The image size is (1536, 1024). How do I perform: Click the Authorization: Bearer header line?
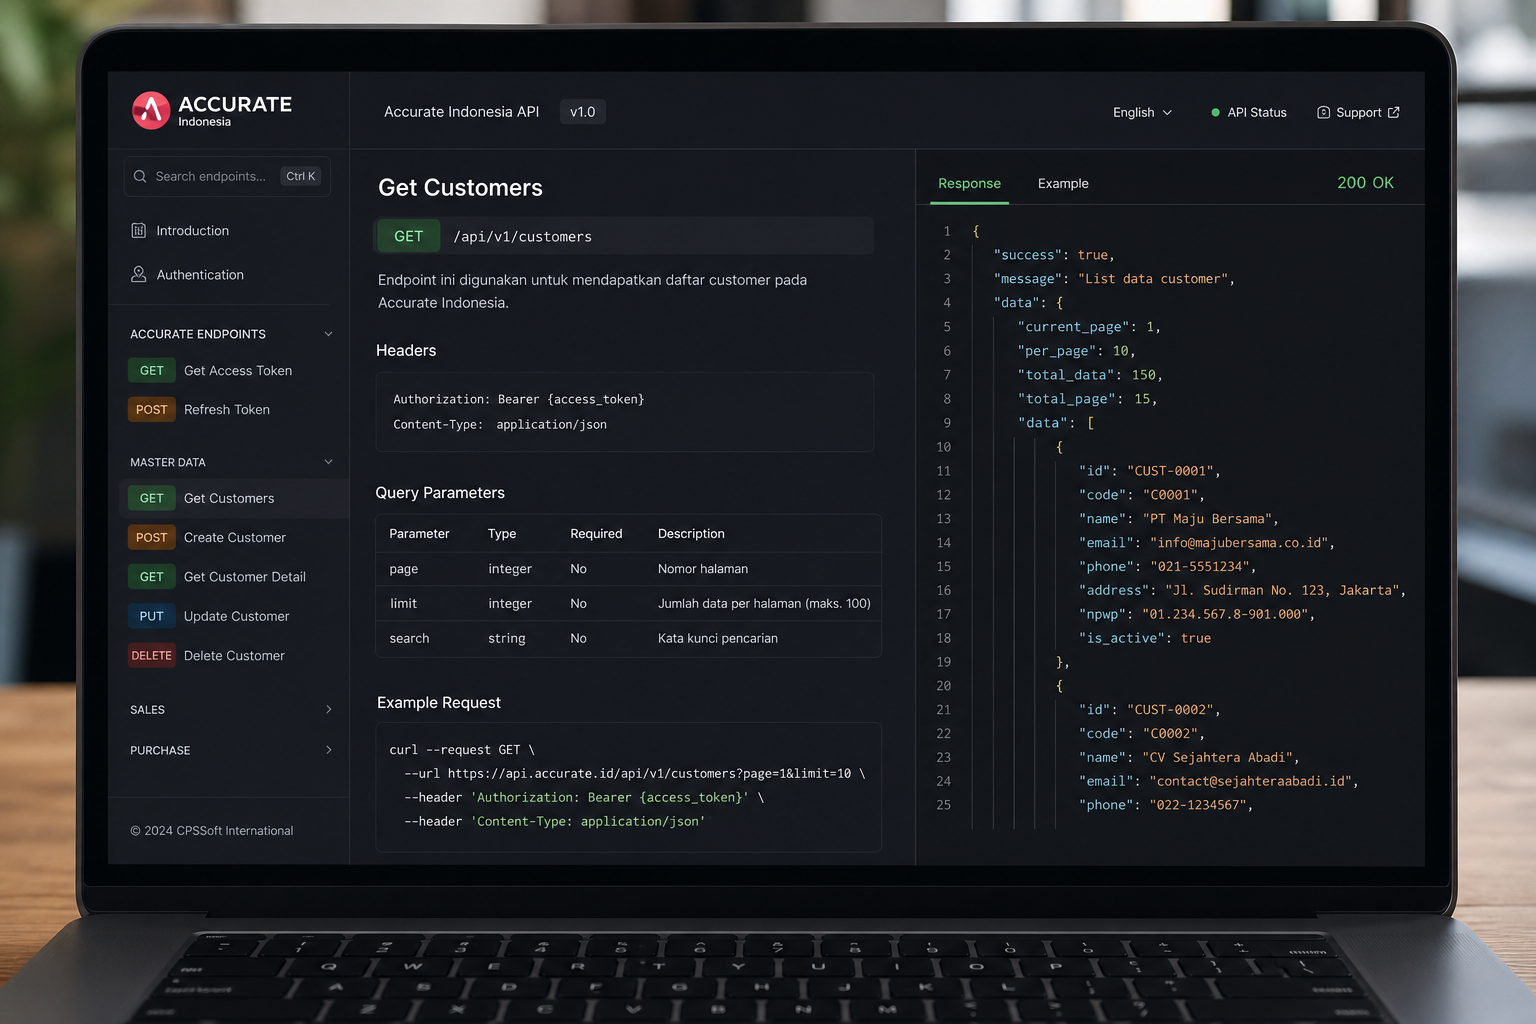point(518,399)
